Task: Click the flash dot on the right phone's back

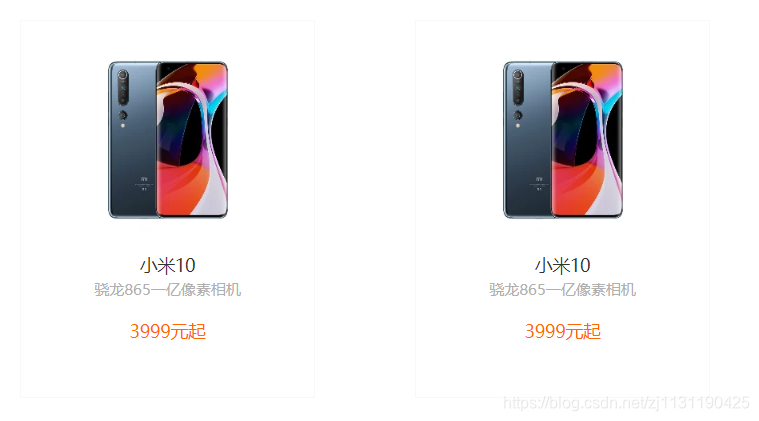Action: (x=518, y=126)
